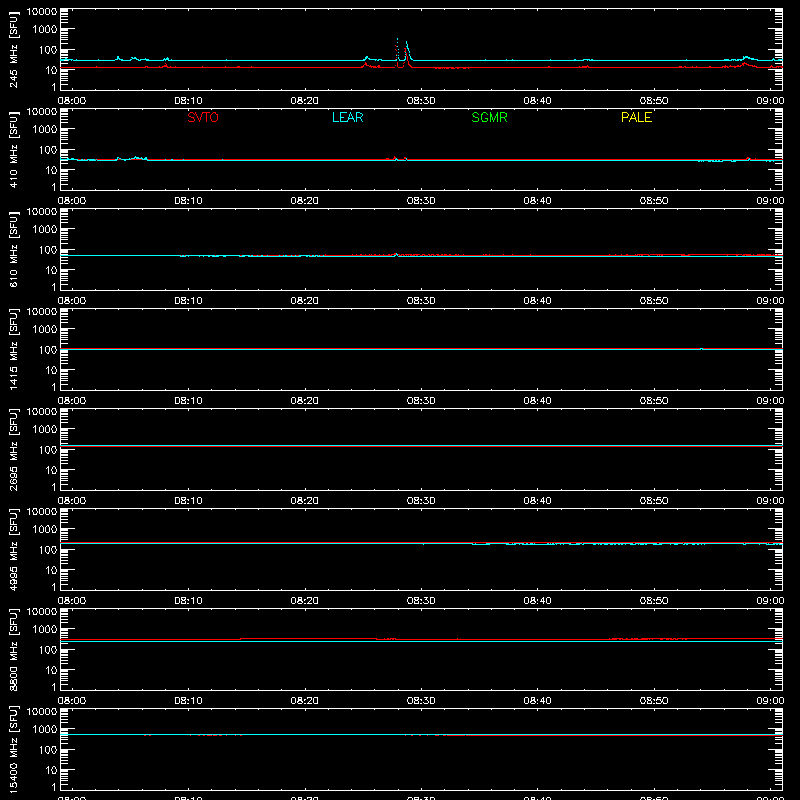Click 08:10 label beneath the 245 MHz plot
Screen dimensions: 800x800
(x=188, y=101)
